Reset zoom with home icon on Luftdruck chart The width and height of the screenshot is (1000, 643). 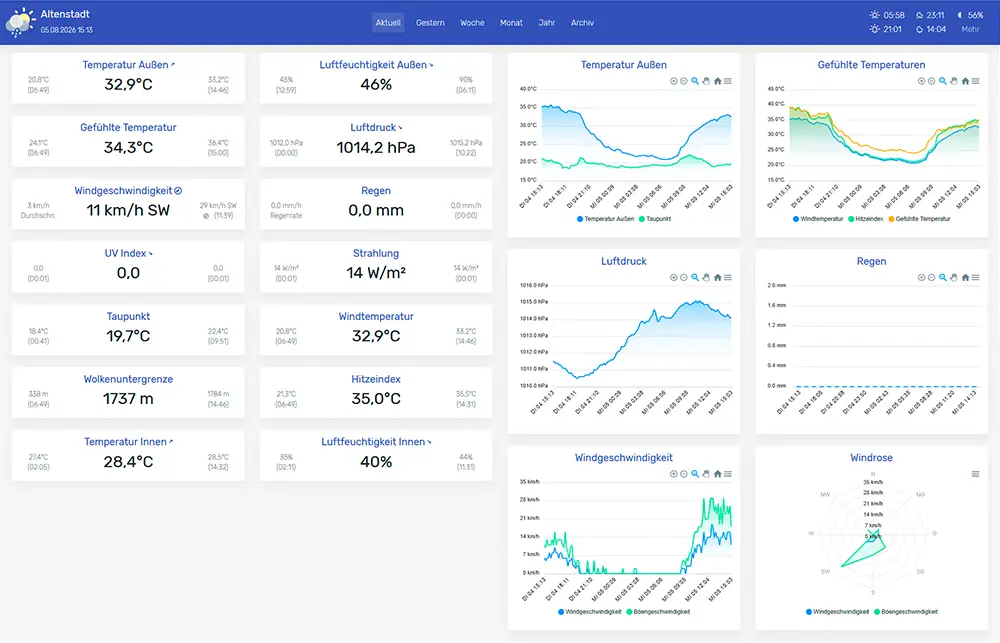(x=717, y=277)
